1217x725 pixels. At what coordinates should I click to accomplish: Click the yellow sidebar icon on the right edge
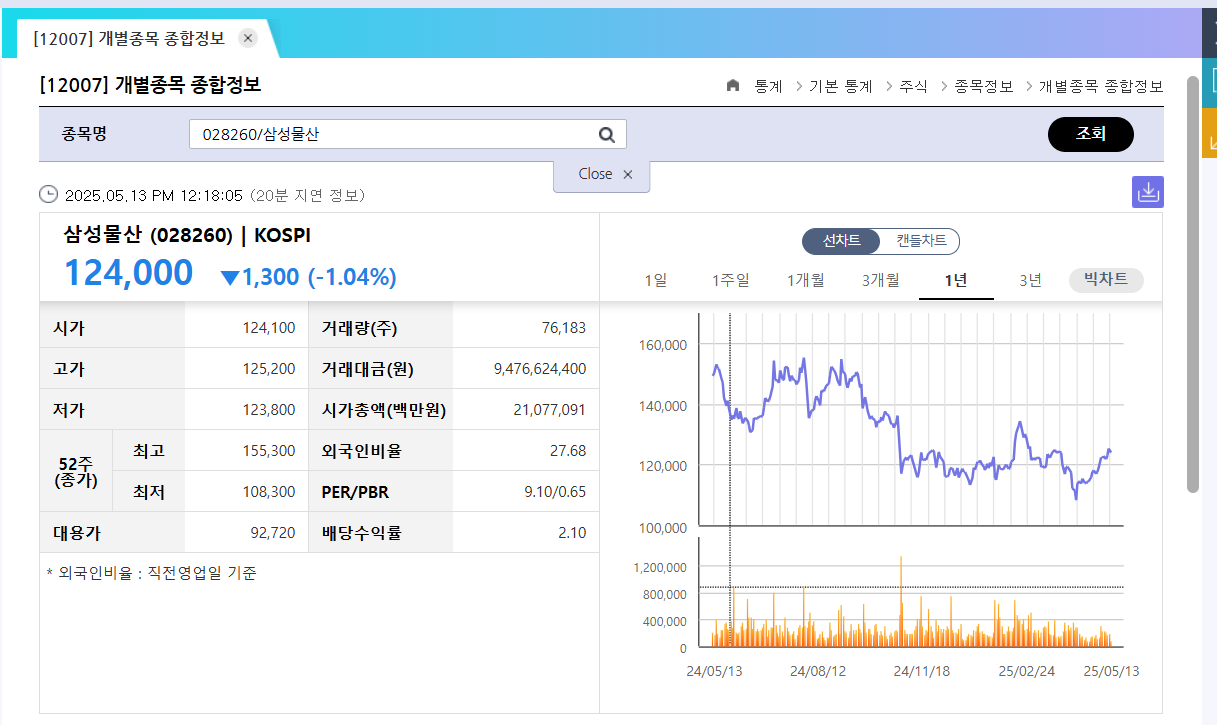tap(1211, 130)
